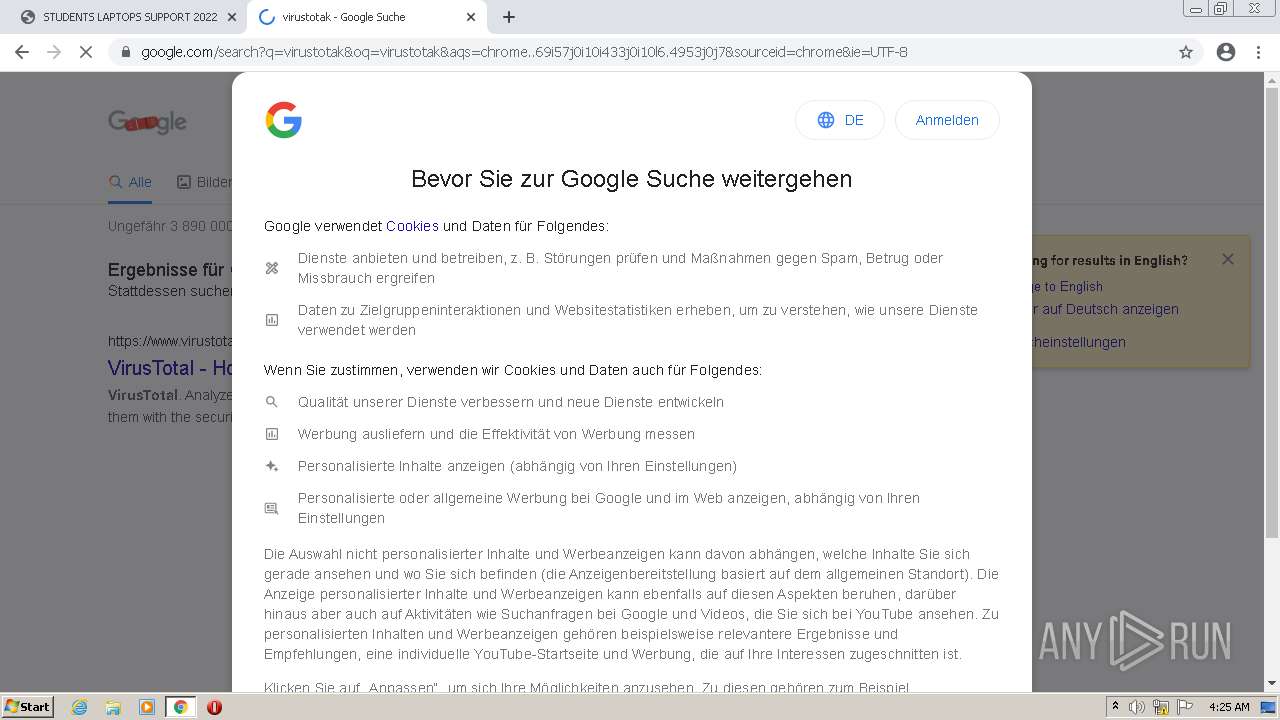
Task: View site info via the padlock icon
Action: [x=125, y=52]
